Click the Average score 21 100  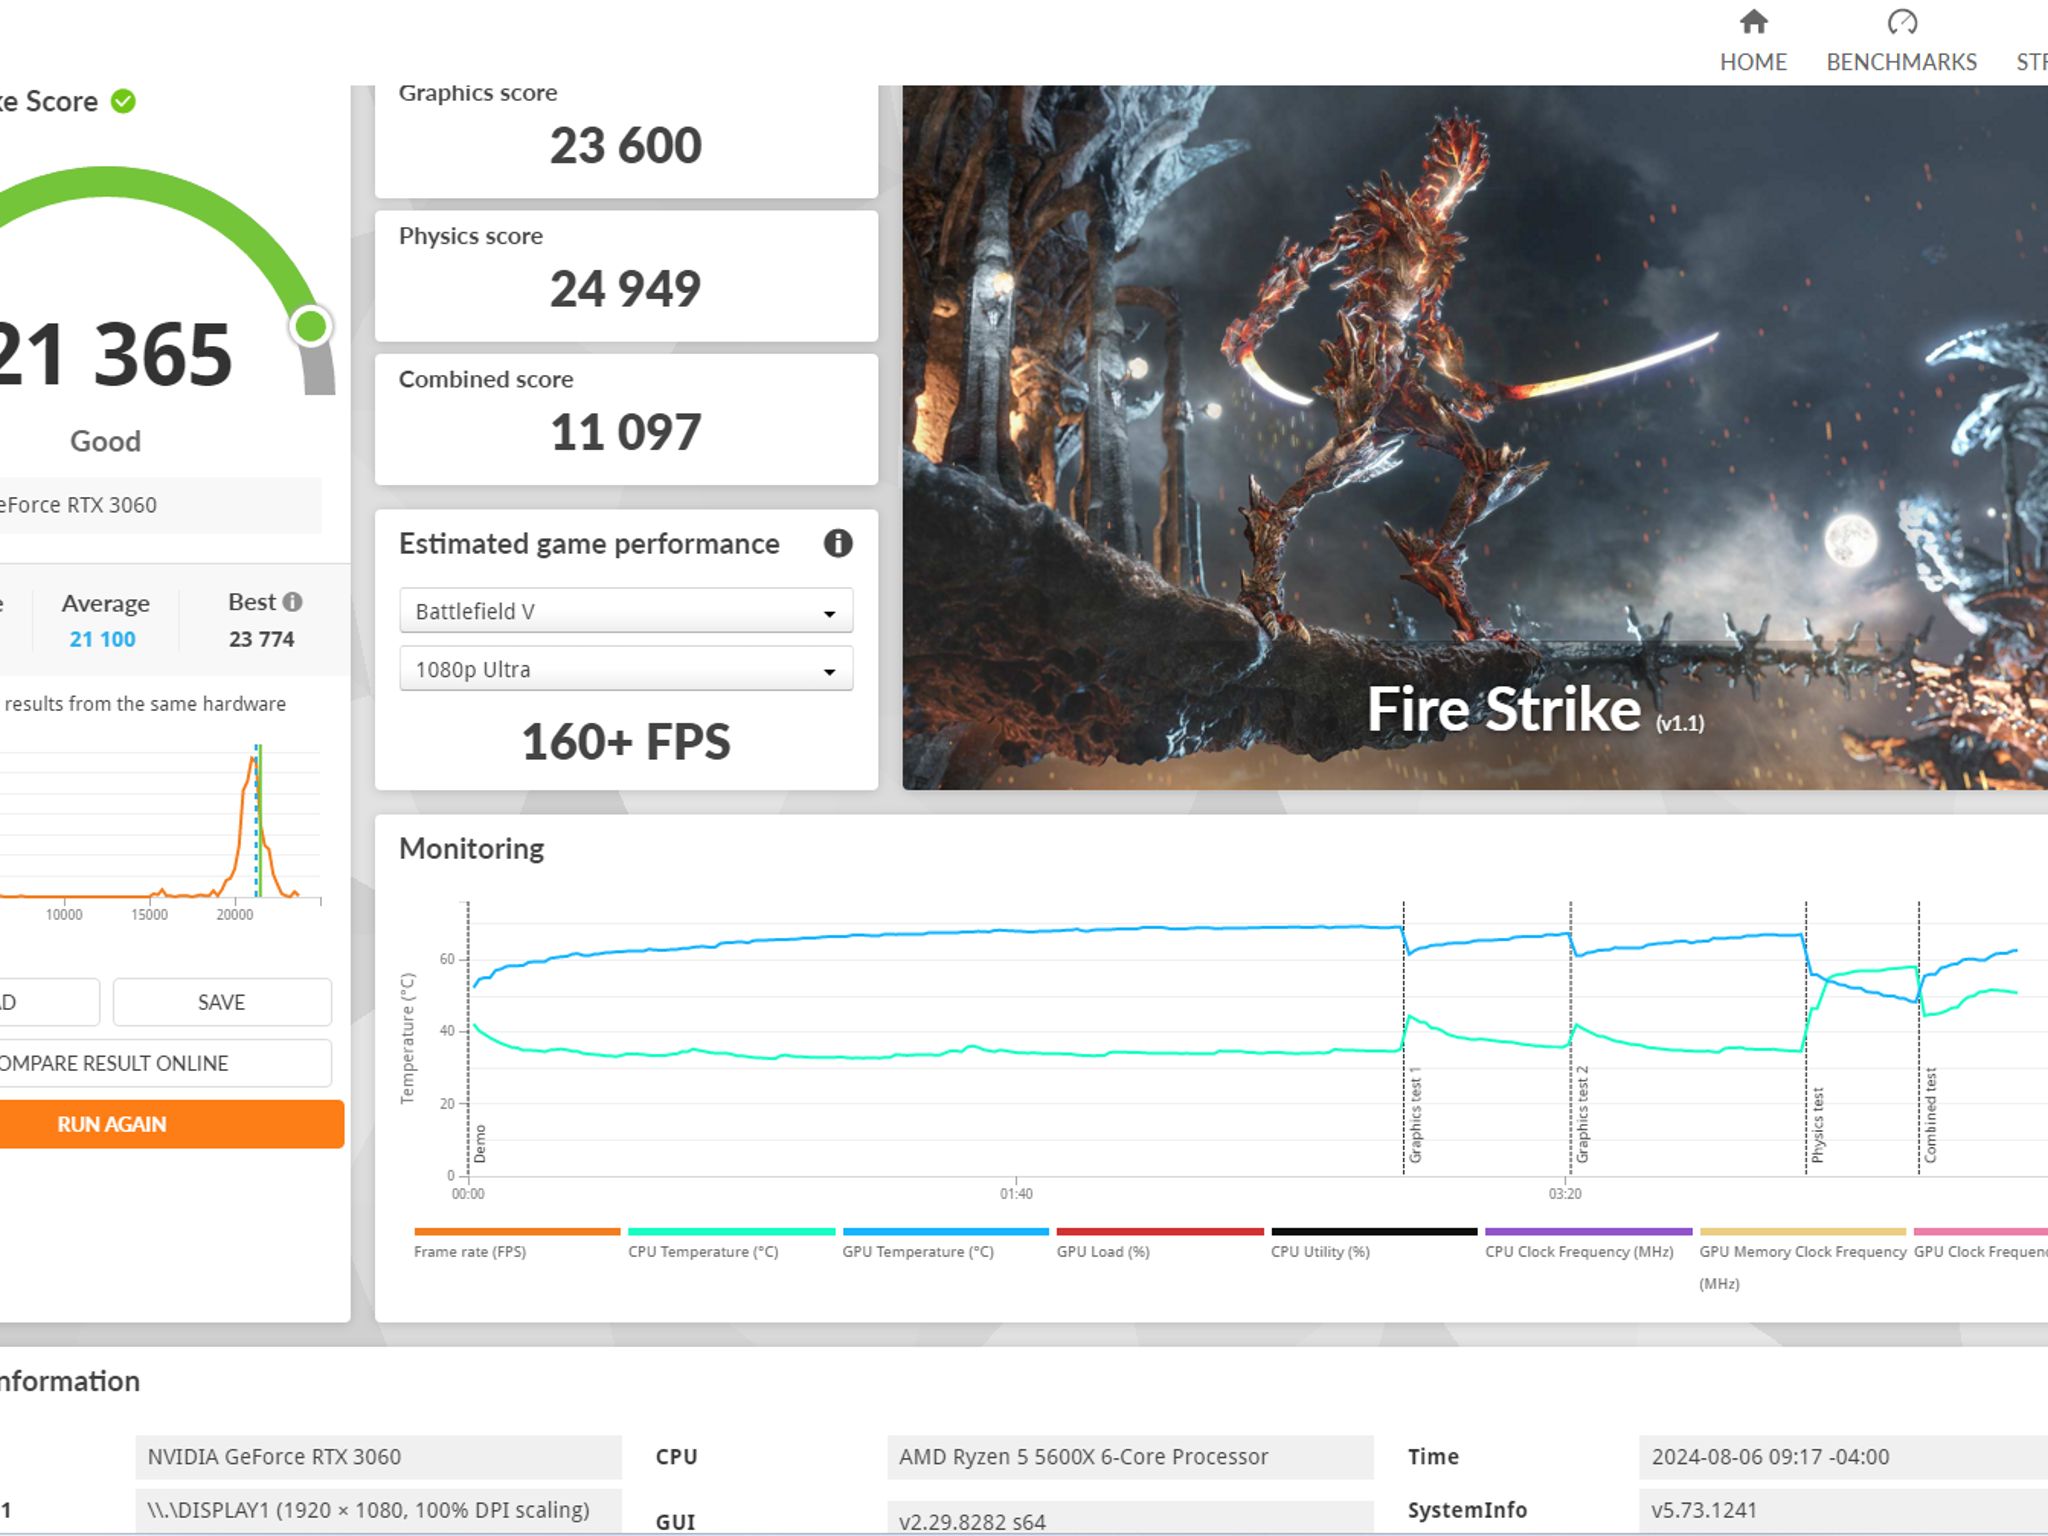[x=102, y=639]
